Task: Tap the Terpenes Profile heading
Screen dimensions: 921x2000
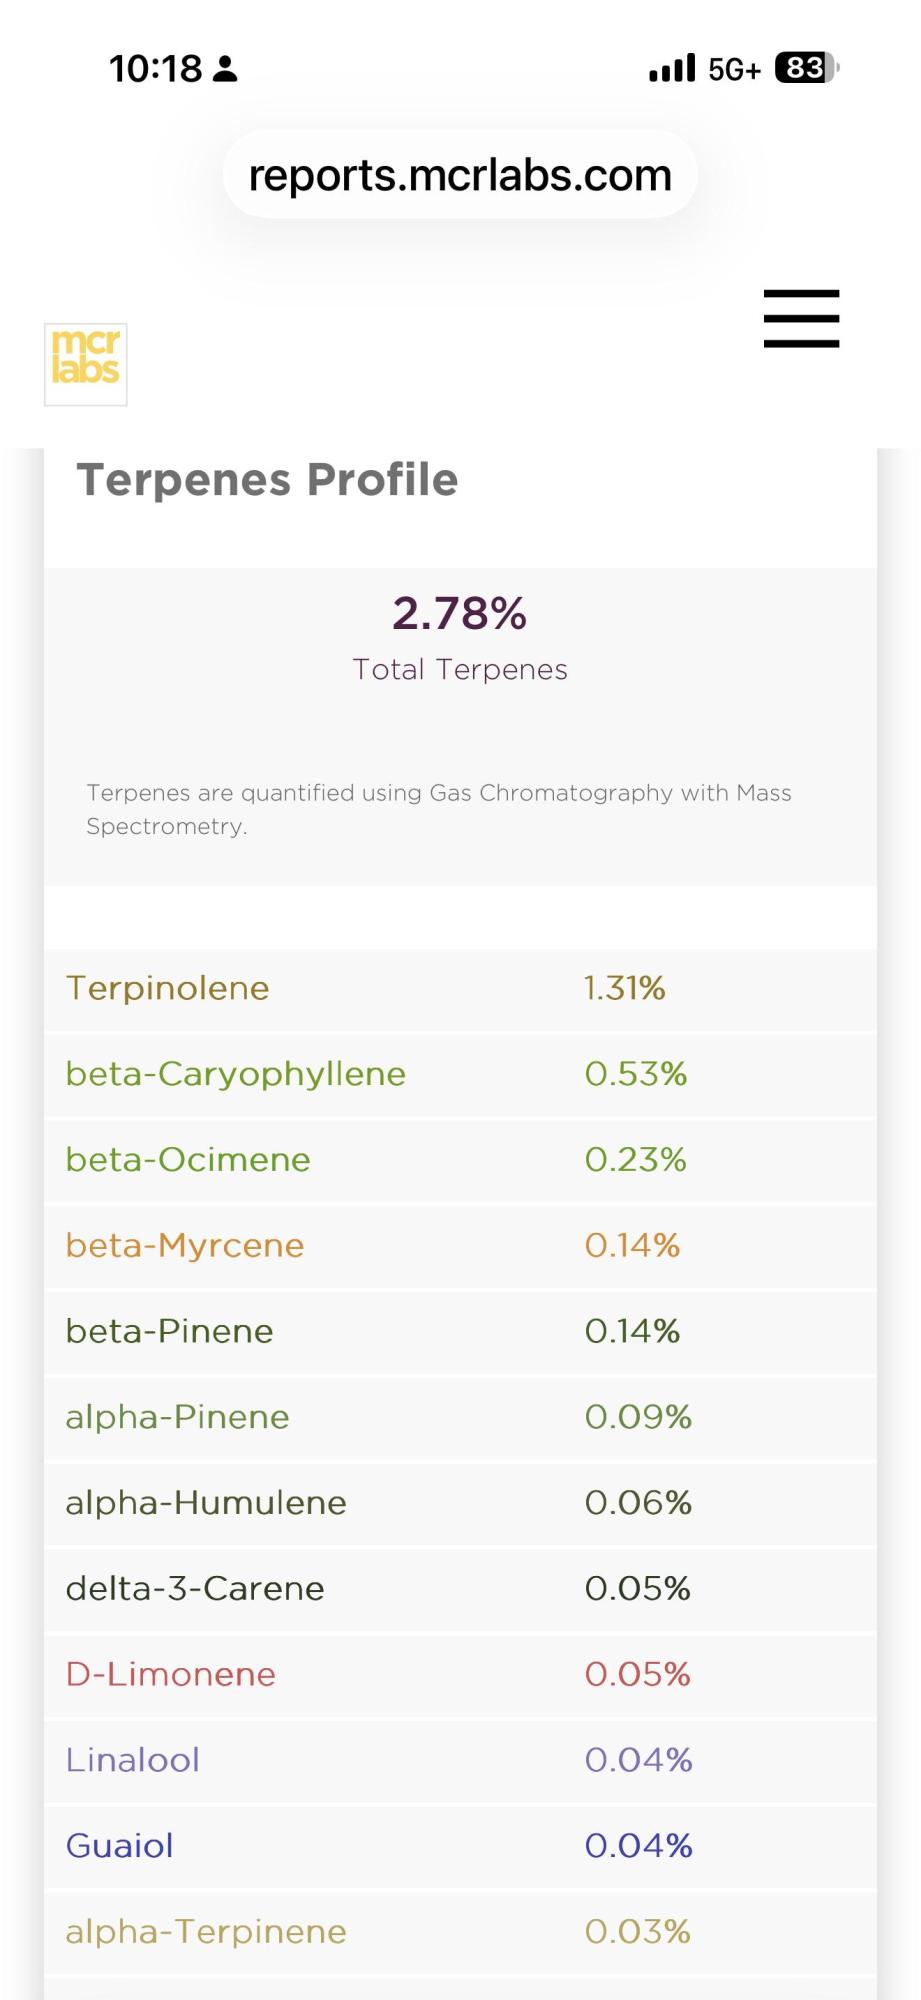Action: 267,480
